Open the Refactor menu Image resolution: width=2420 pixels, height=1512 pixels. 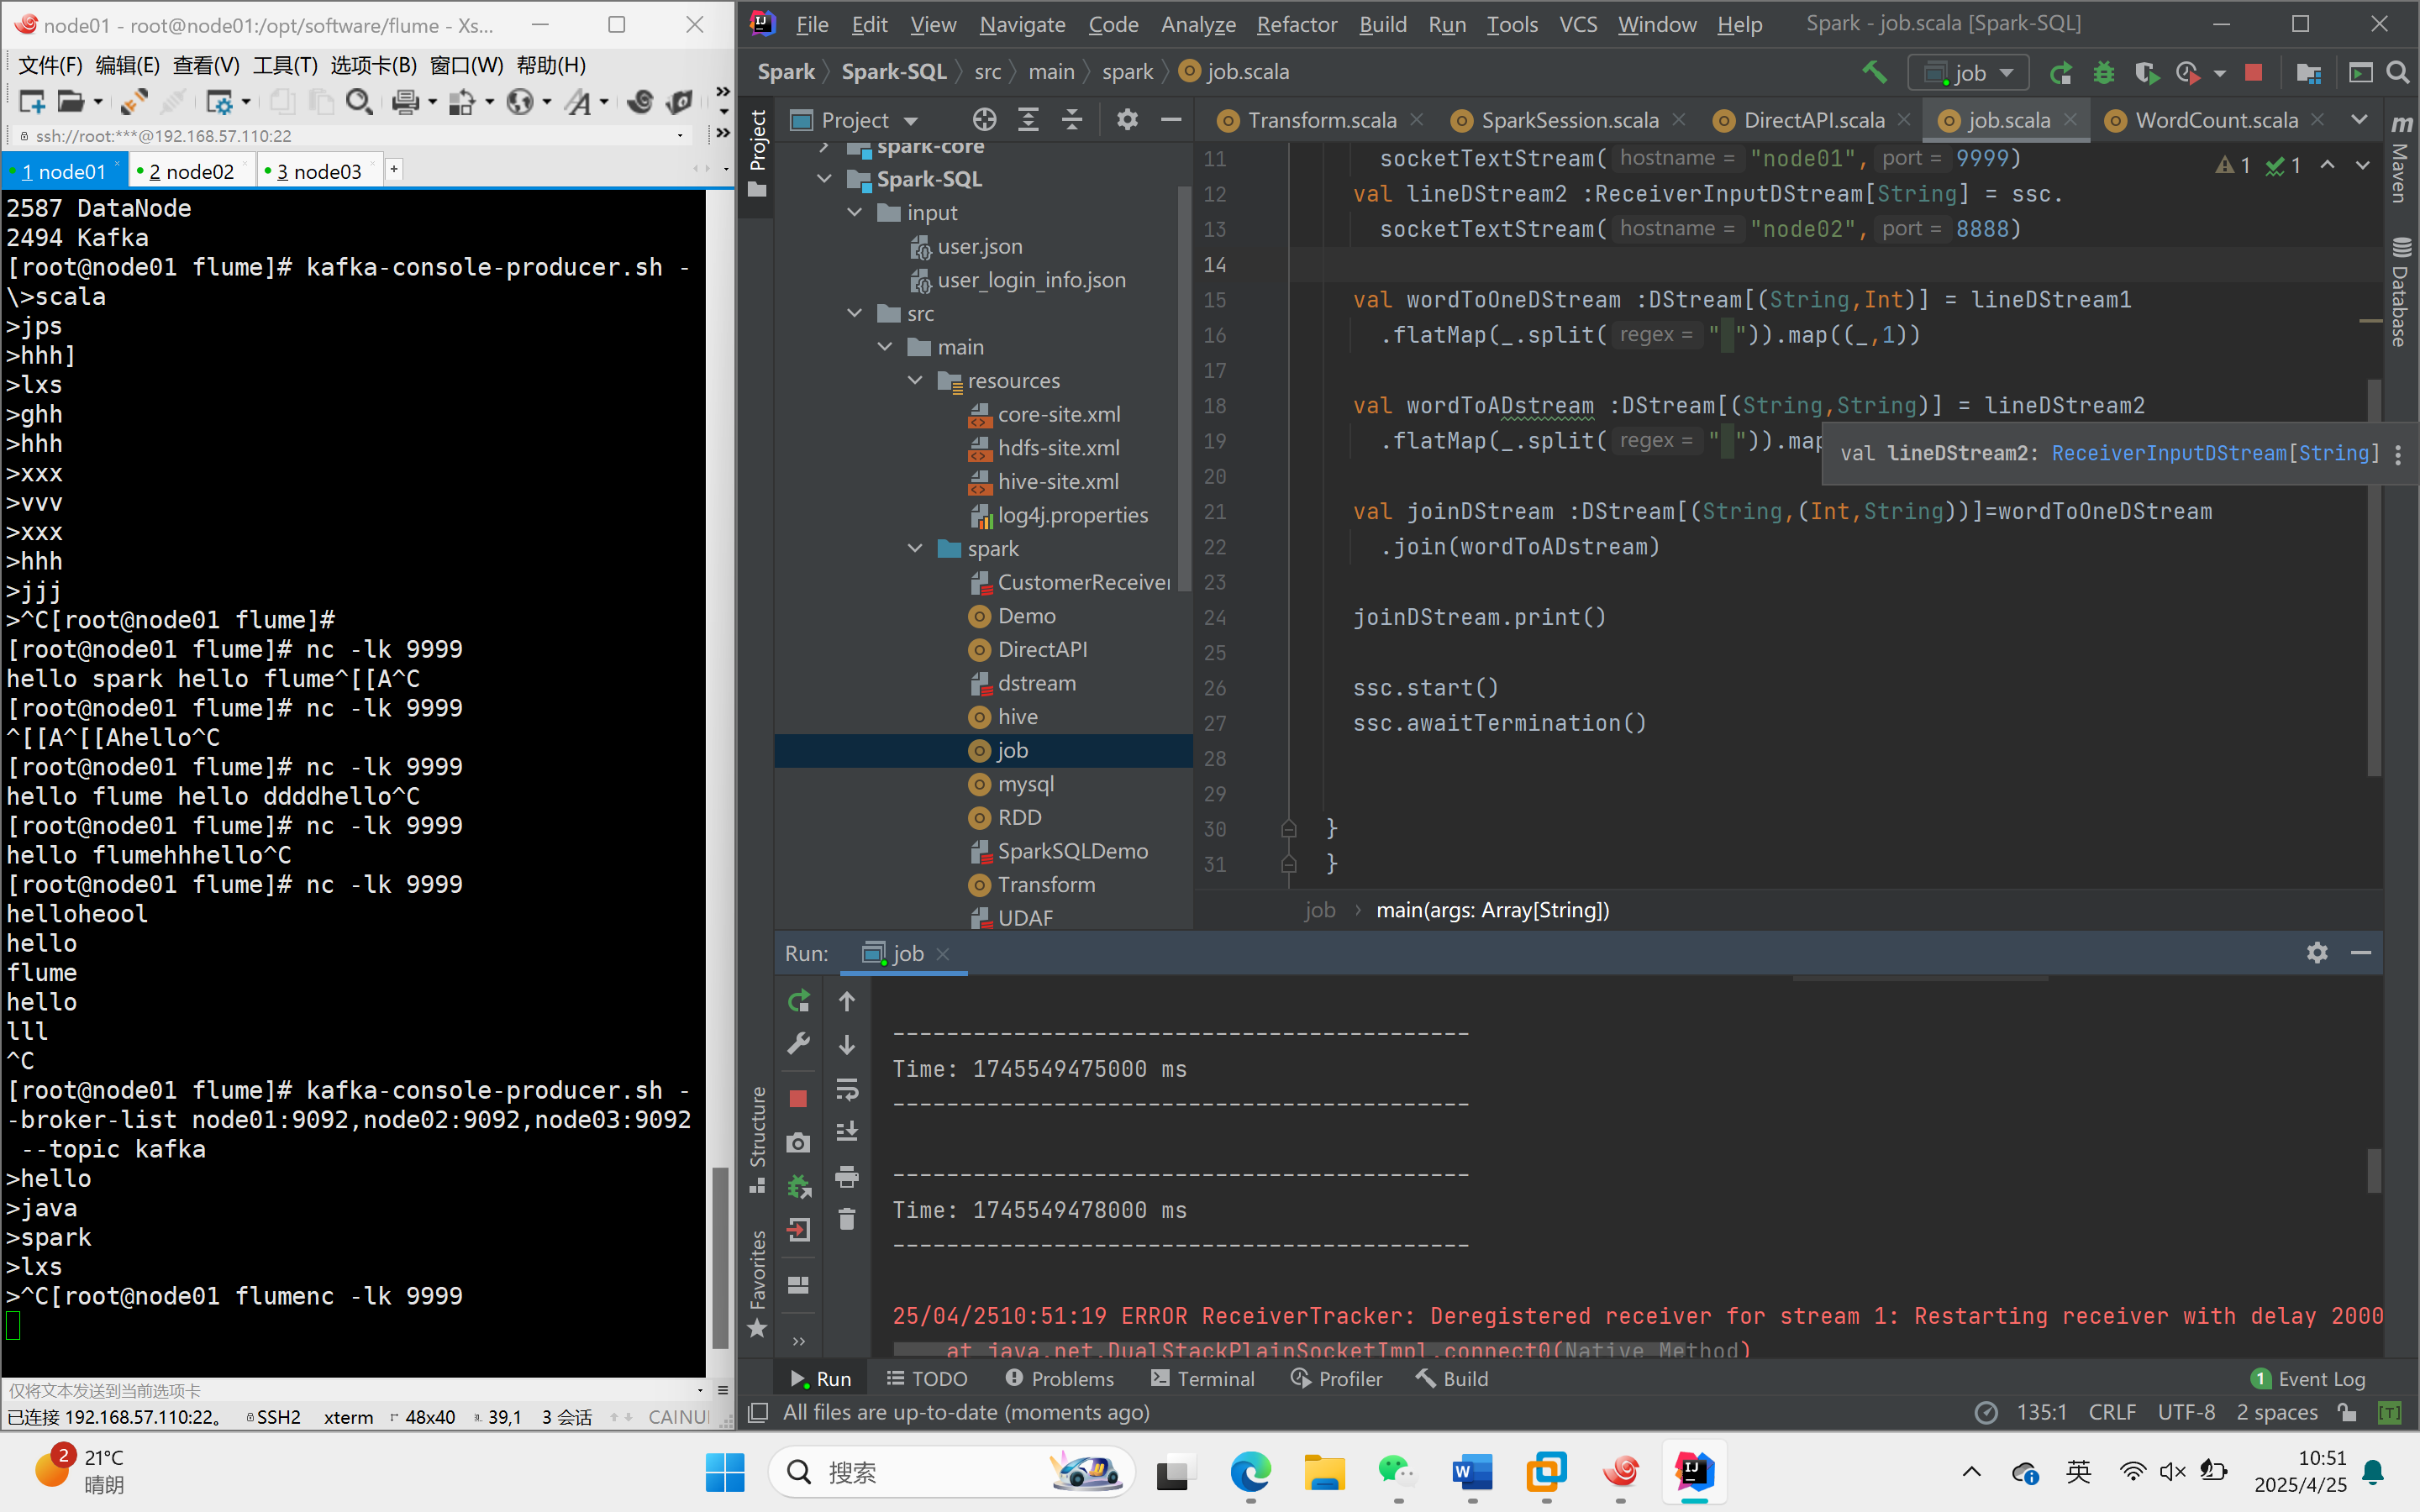tap(1296, 24)
